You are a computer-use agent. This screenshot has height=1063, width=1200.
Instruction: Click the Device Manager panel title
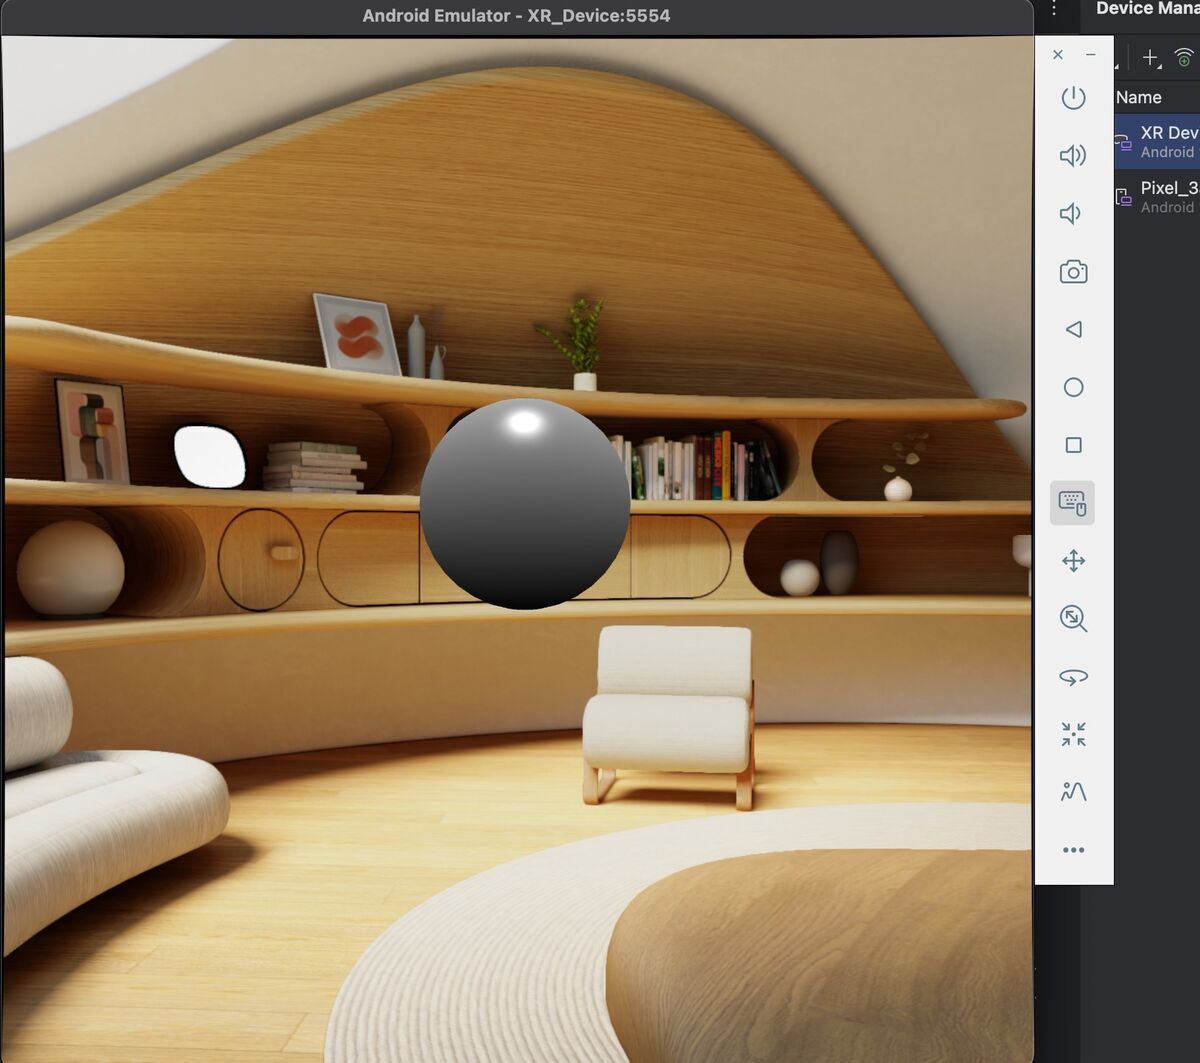[1147, 8]
